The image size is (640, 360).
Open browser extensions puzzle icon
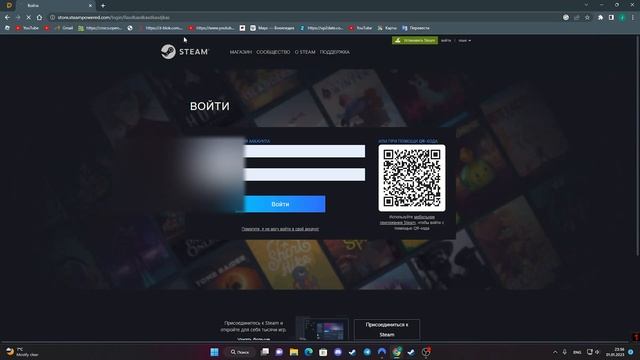[x=600, y=18]
